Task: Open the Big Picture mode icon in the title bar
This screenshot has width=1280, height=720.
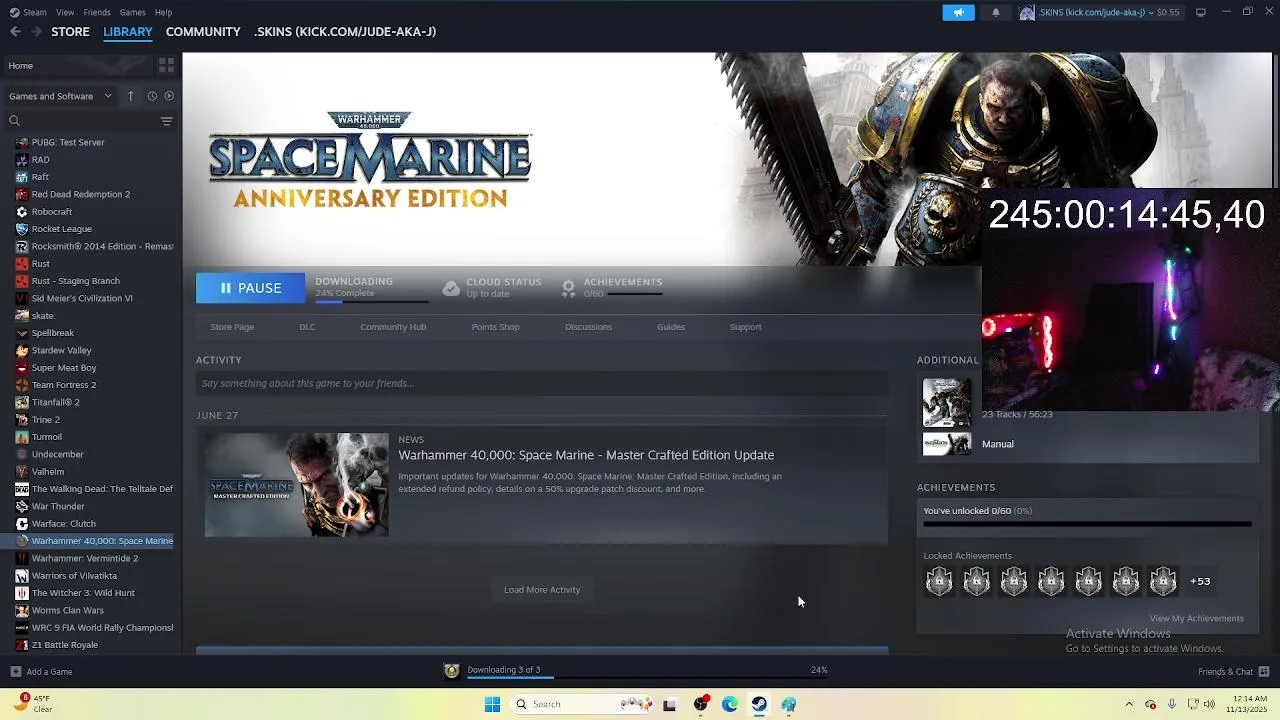Action: (x=1201, y=12)
